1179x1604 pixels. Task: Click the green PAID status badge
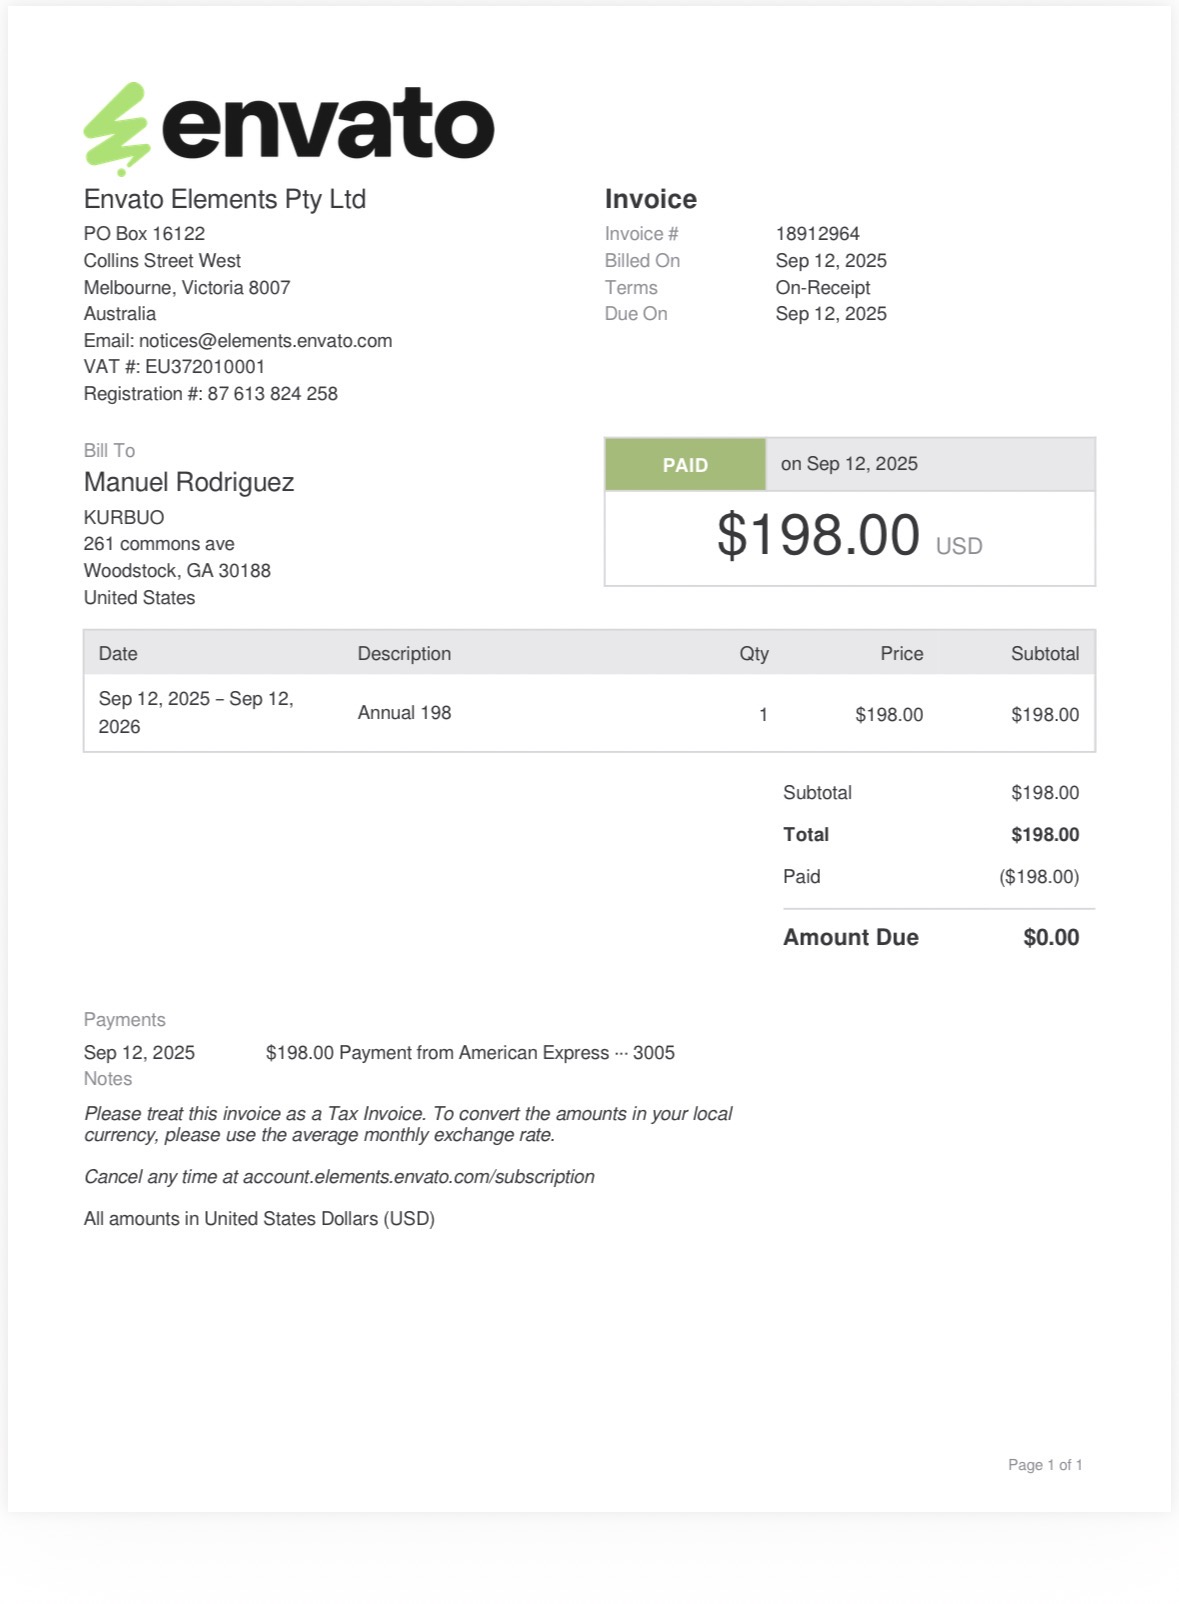(x=685, y=465)
